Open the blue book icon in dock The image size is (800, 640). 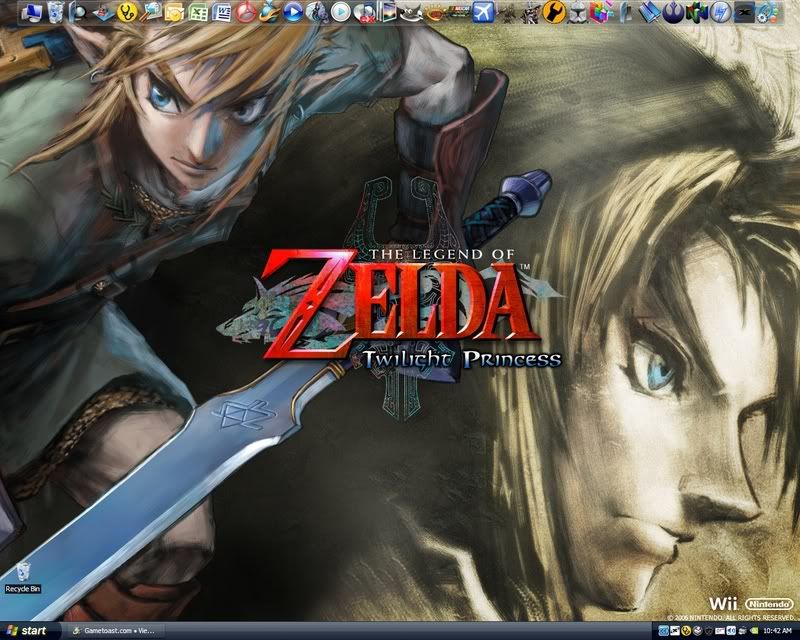pyautogui.click(x=650, y=12)
